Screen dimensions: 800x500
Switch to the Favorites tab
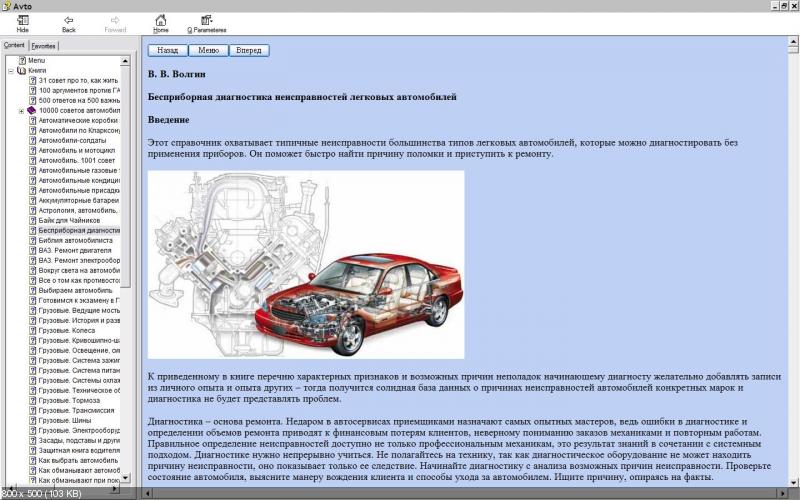pos(43,45)
